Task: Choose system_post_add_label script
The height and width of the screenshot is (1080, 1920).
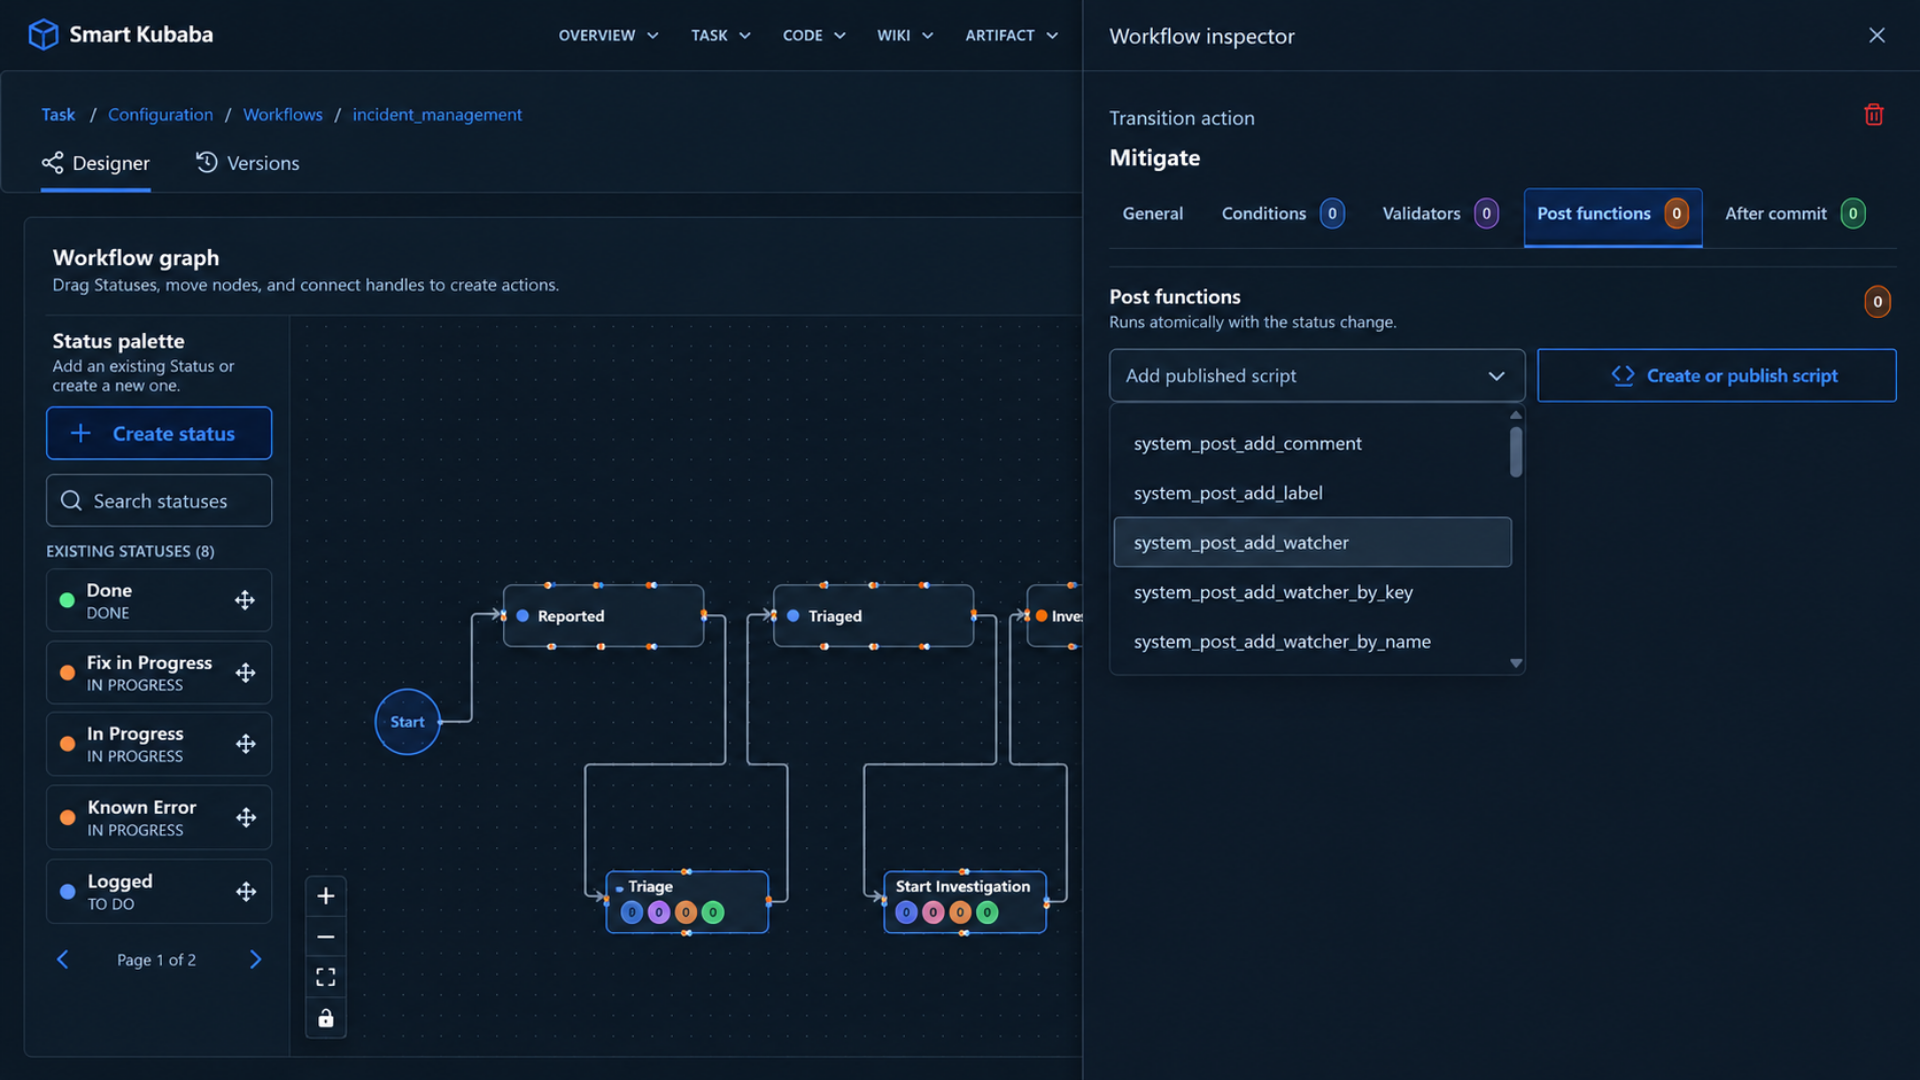Action: (1312, 493)
